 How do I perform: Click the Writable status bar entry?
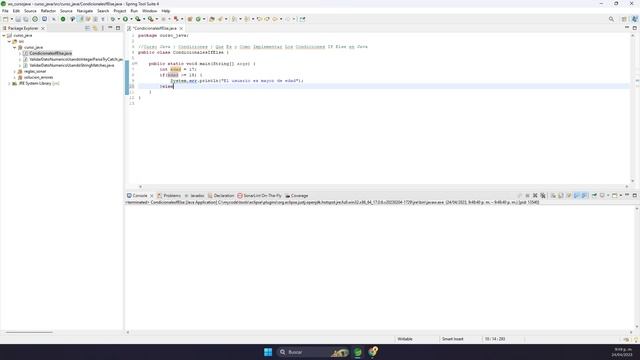pos(405,339)
